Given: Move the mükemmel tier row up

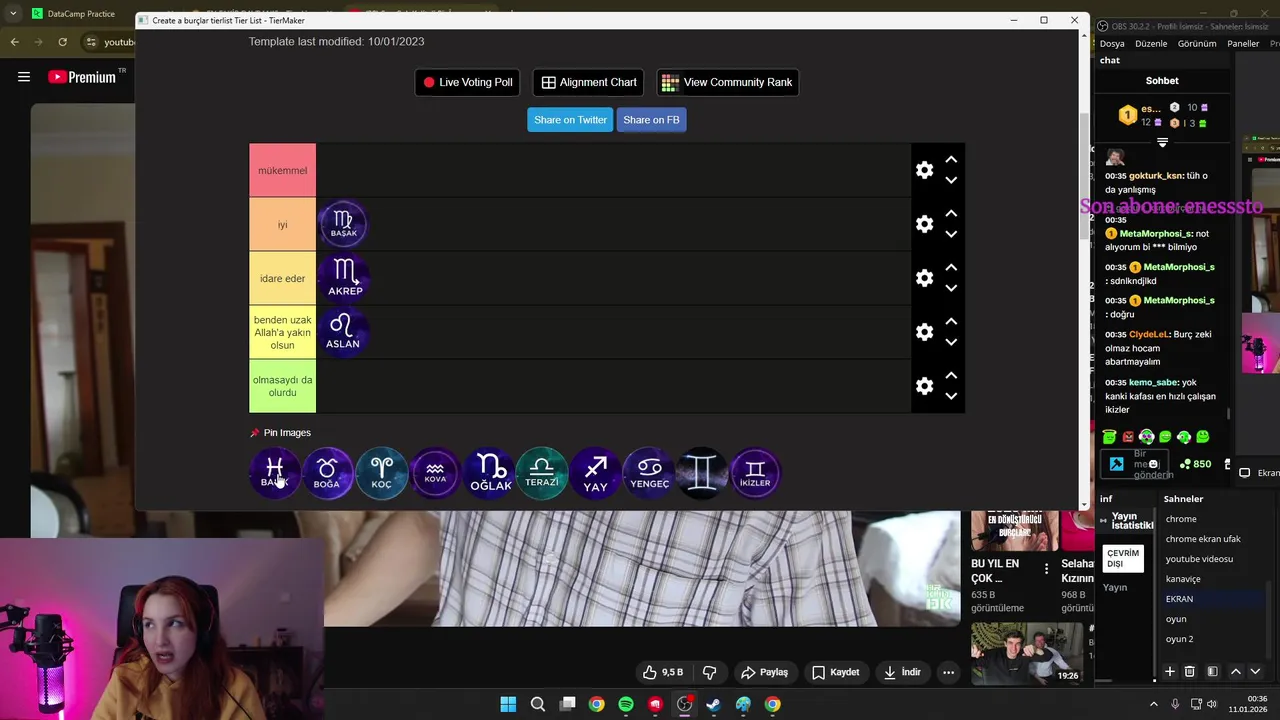Looking at the screenshot, I should [x=951, y=160].
